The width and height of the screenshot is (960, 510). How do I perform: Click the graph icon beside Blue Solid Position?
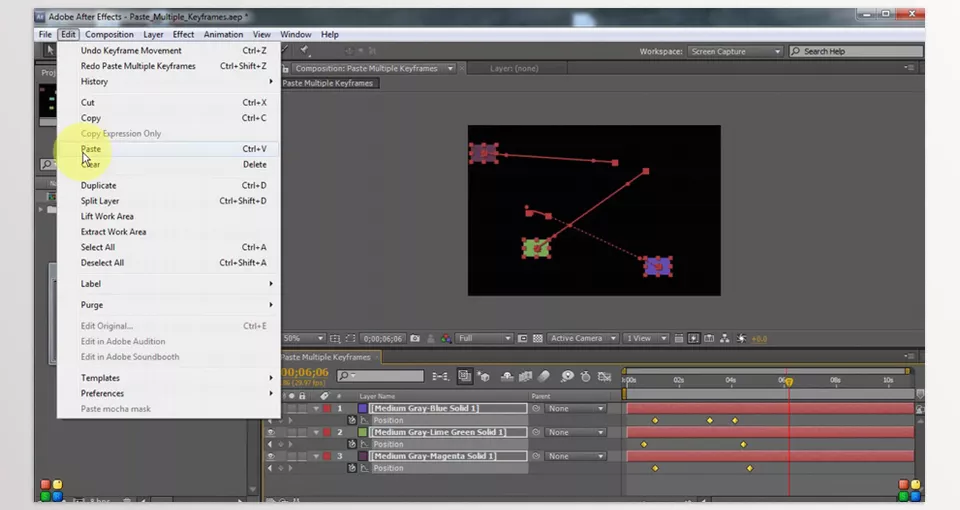pyautogui.click(x=364, y=421)
